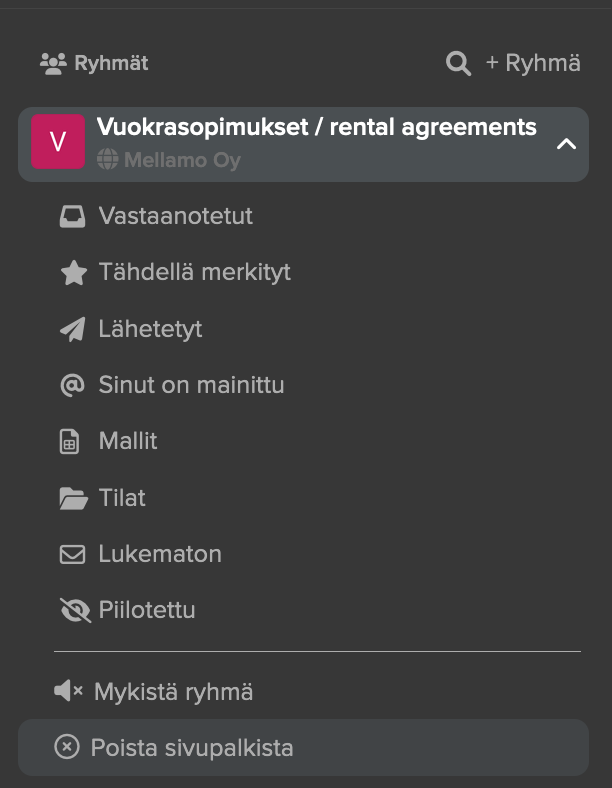Click the star icon for Tähdellä merkityt
612x788 pixels.
pos(73,273)
